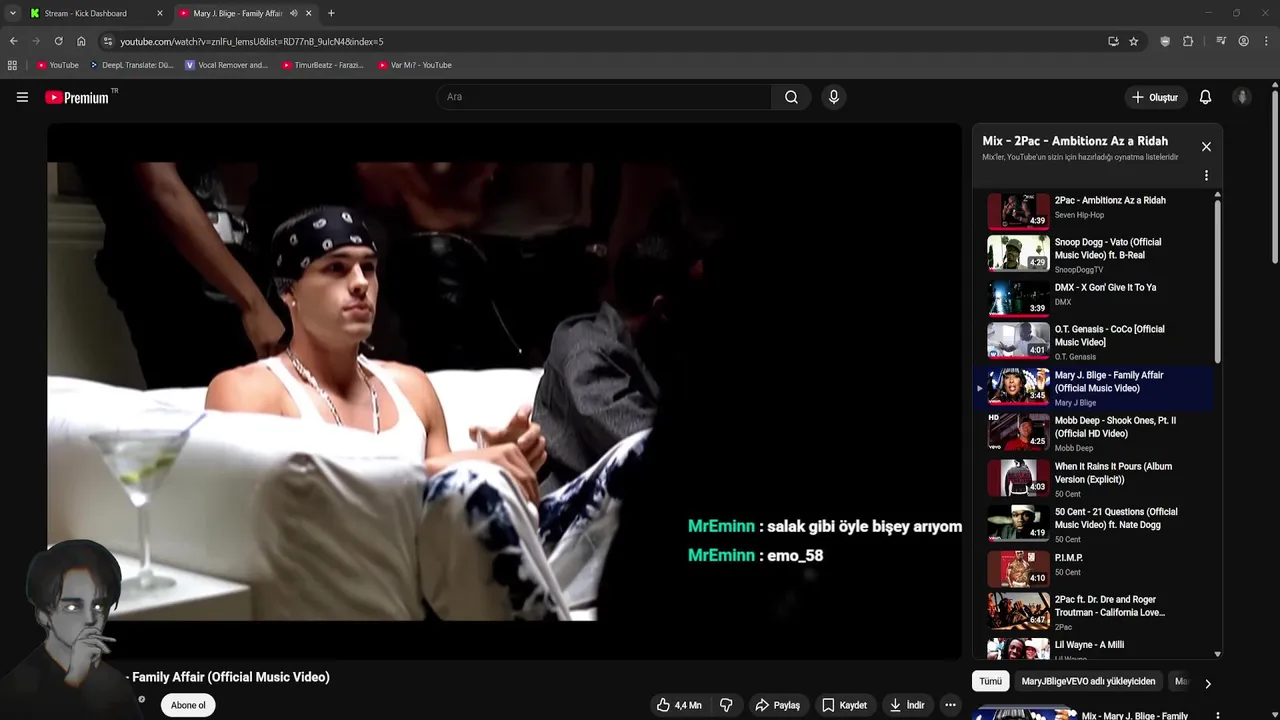The width and height of the screenshot is (1280, 720).
Task: Show next filter chips with arrow
Action: (1207, 684)
